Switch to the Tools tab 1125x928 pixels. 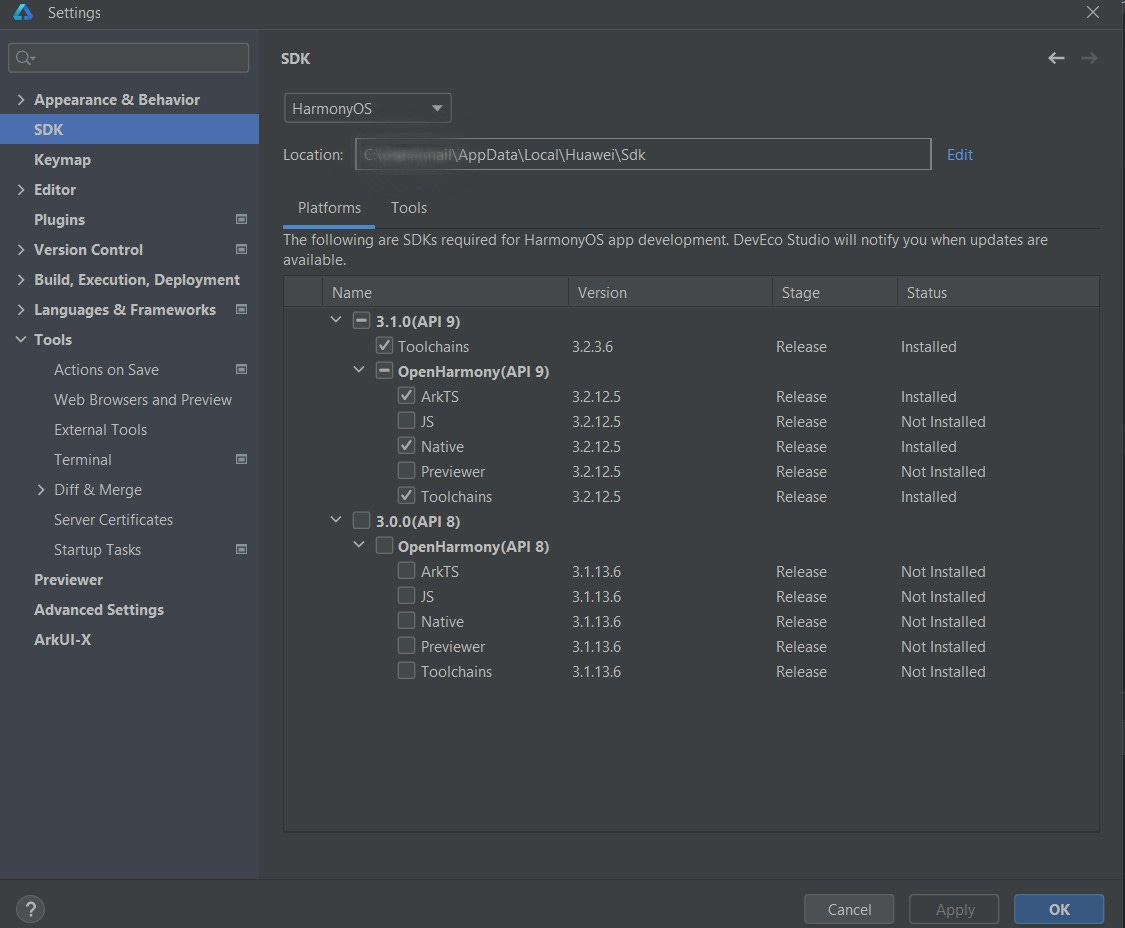[409, 208]
